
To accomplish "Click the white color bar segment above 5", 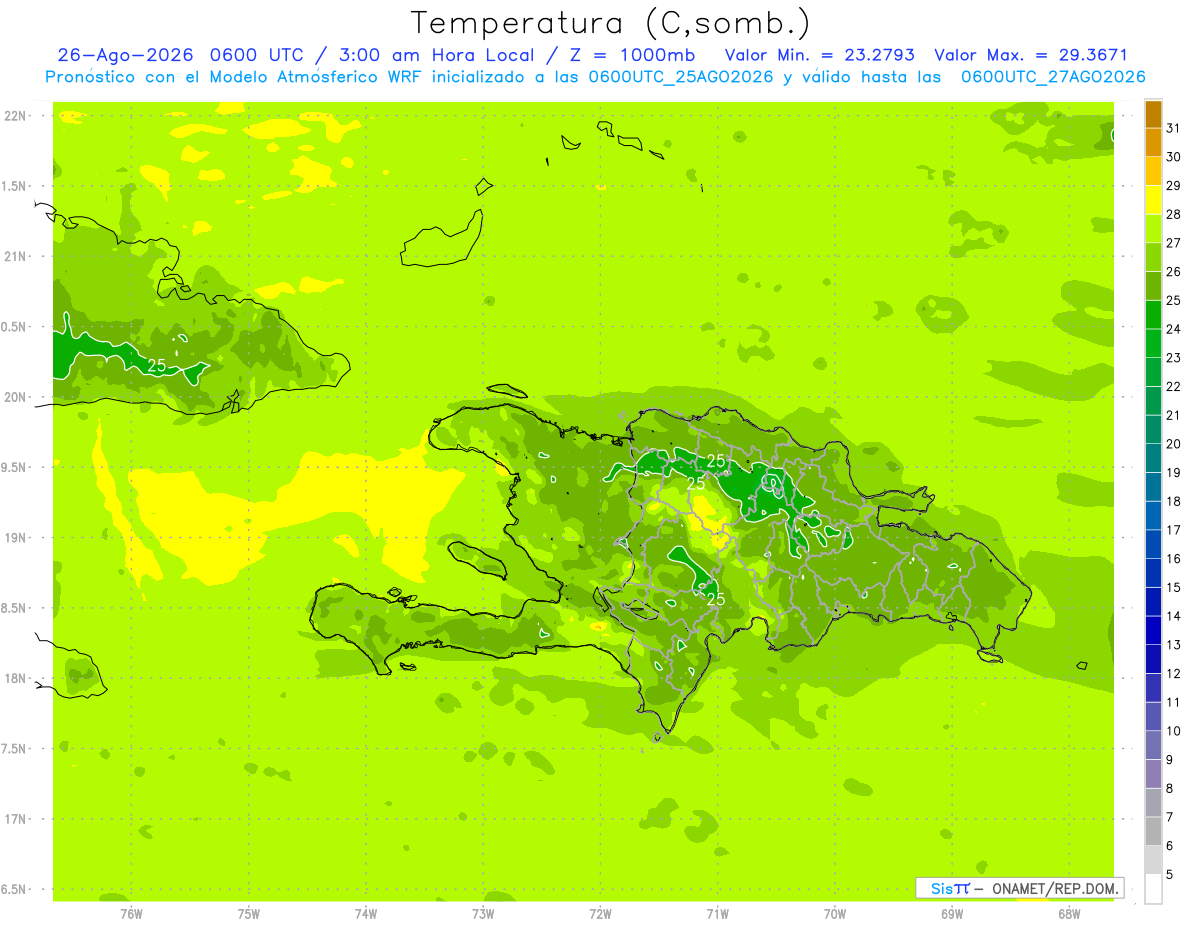I will coord(1153,888).
